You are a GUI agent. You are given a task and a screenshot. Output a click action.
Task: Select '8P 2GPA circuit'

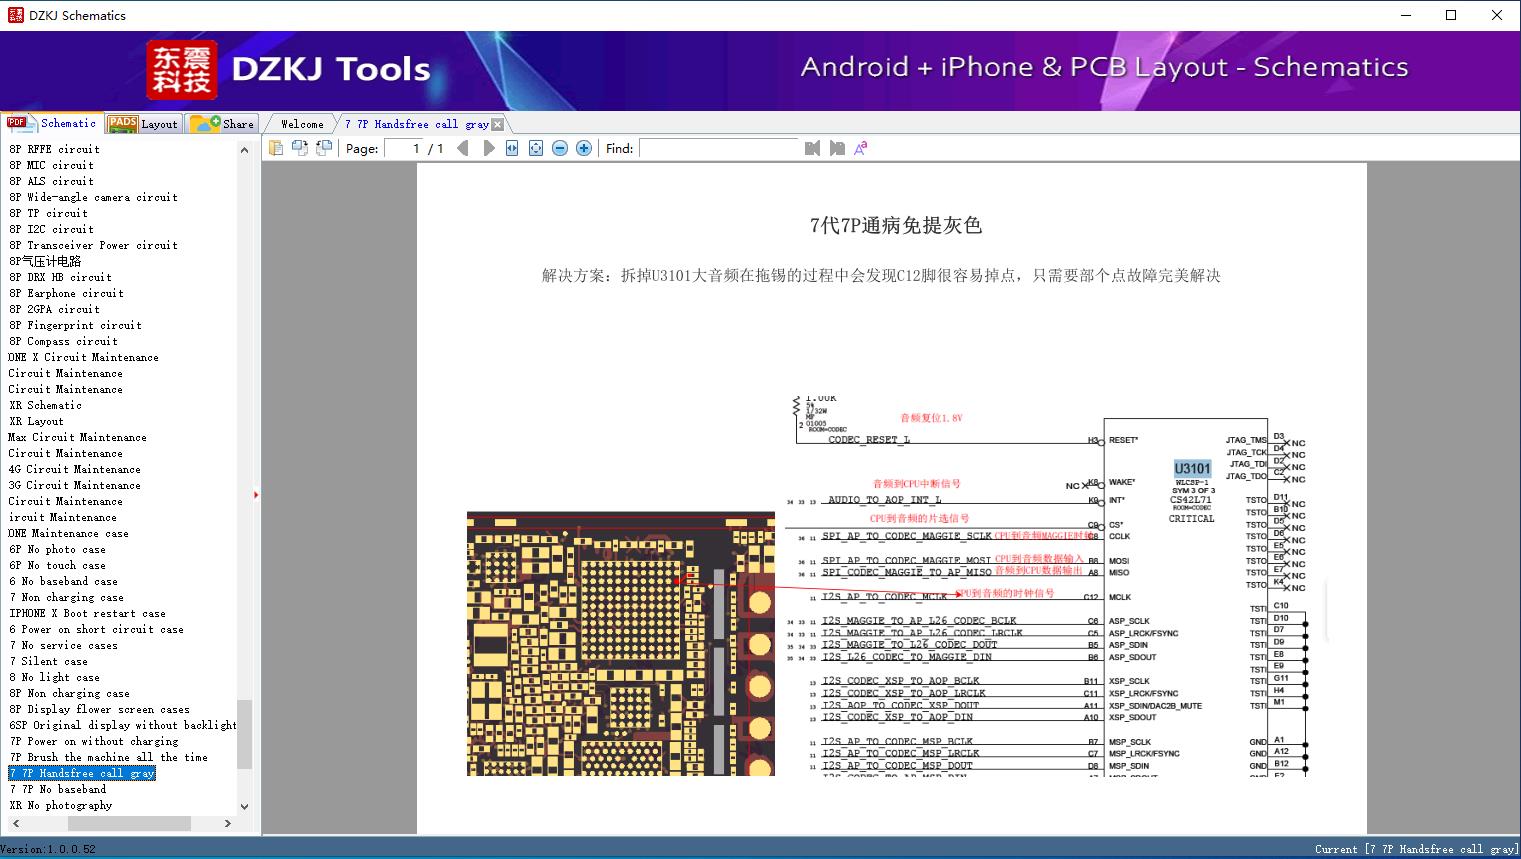coord(54,309)
